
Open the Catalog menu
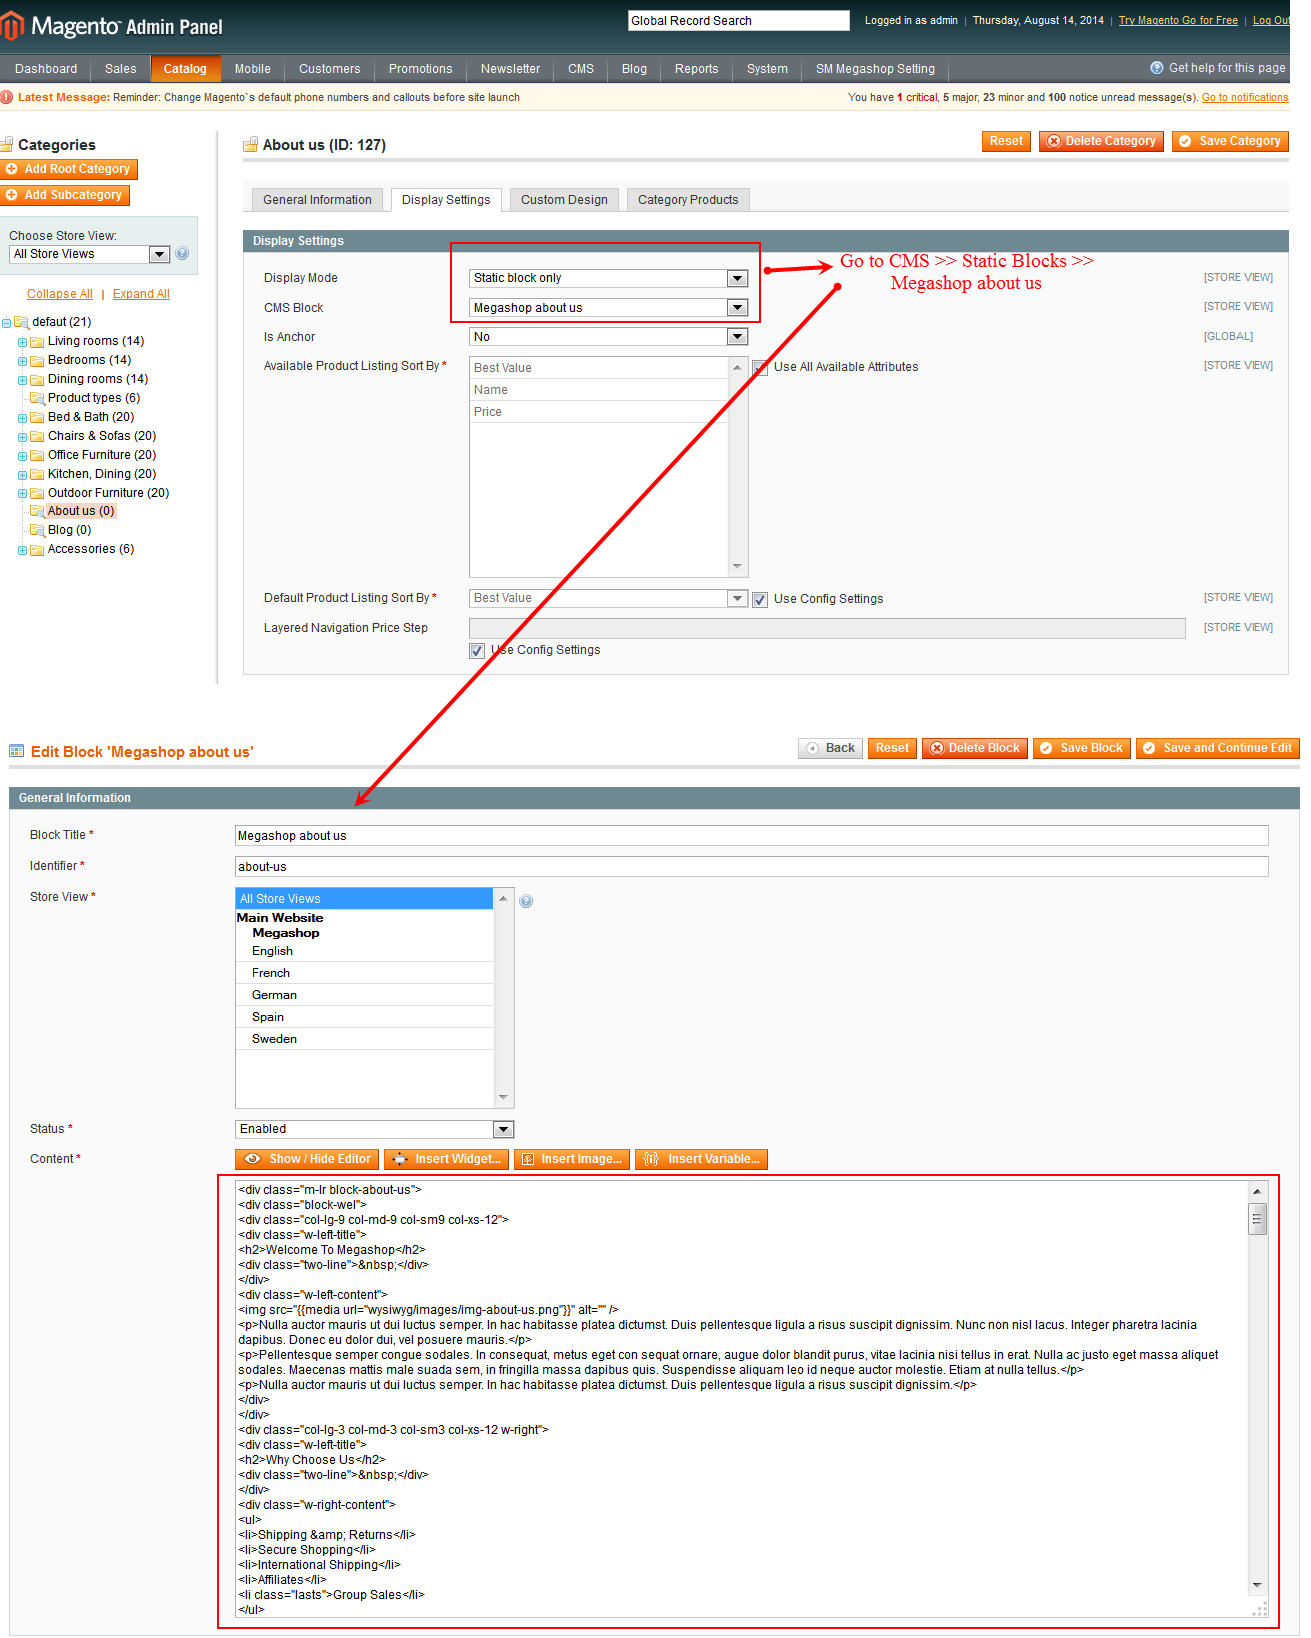[185, 69]
